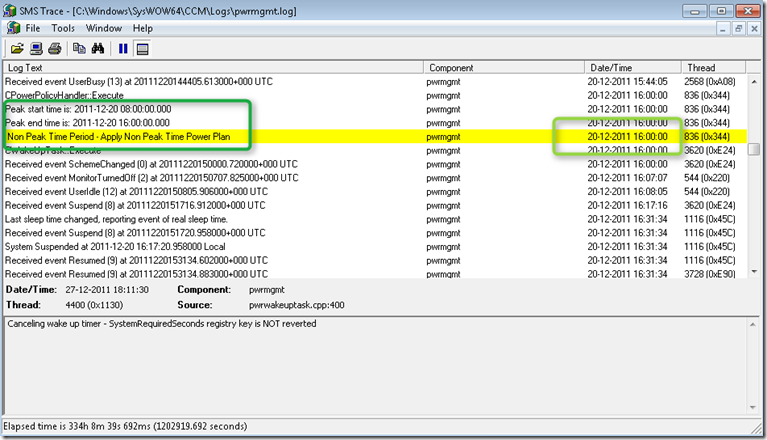The width and height of the screenshot is (767, 440).
Task: Click the 20-12-2011 15:44:05 date cell
Action: 628,82
